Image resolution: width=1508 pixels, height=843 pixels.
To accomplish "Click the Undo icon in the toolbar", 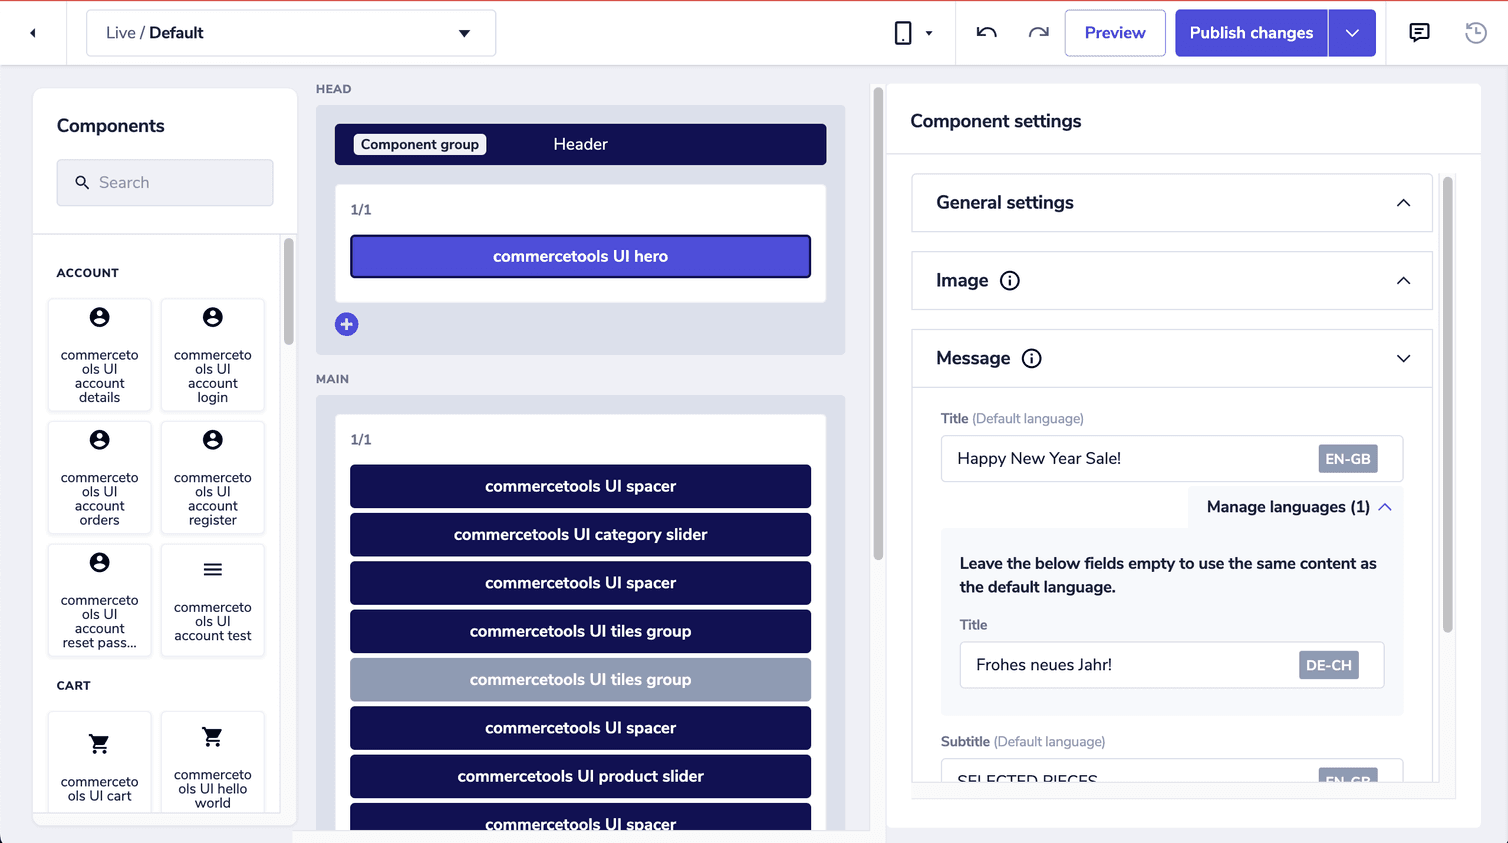I will [x=985, y=32].
